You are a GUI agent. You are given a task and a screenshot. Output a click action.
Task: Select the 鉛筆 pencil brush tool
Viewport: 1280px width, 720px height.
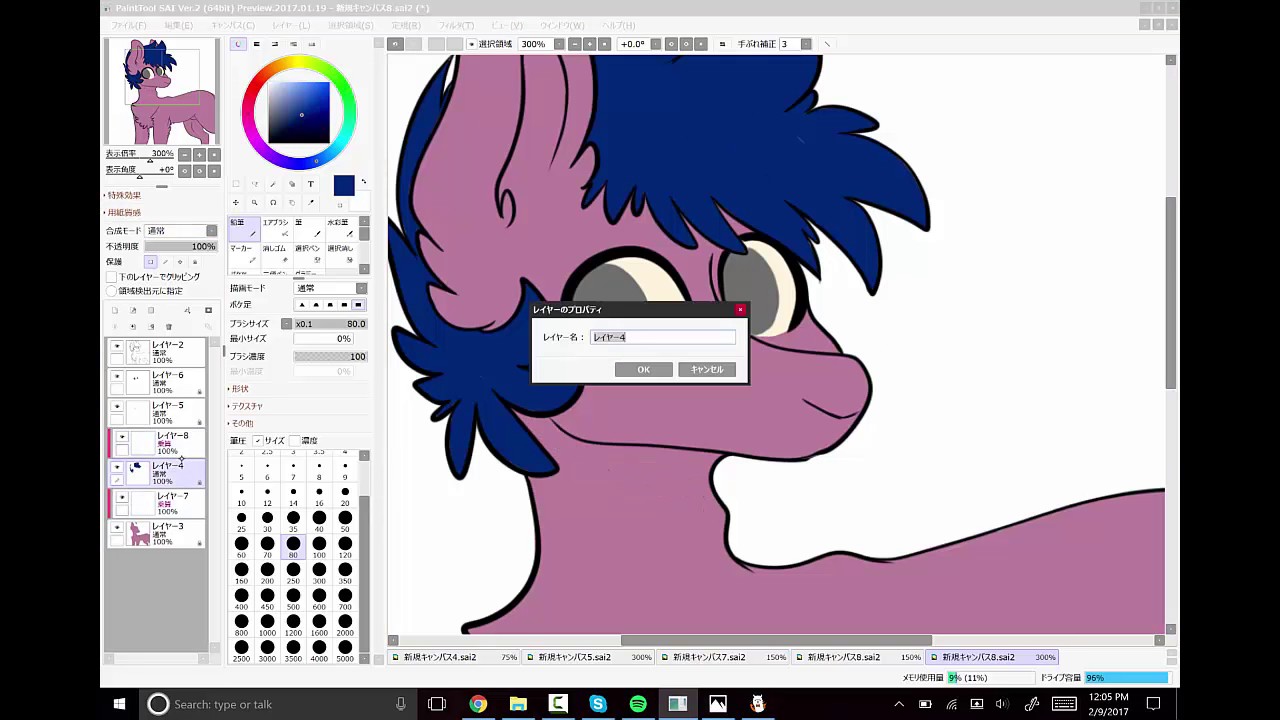click(245, 228)
